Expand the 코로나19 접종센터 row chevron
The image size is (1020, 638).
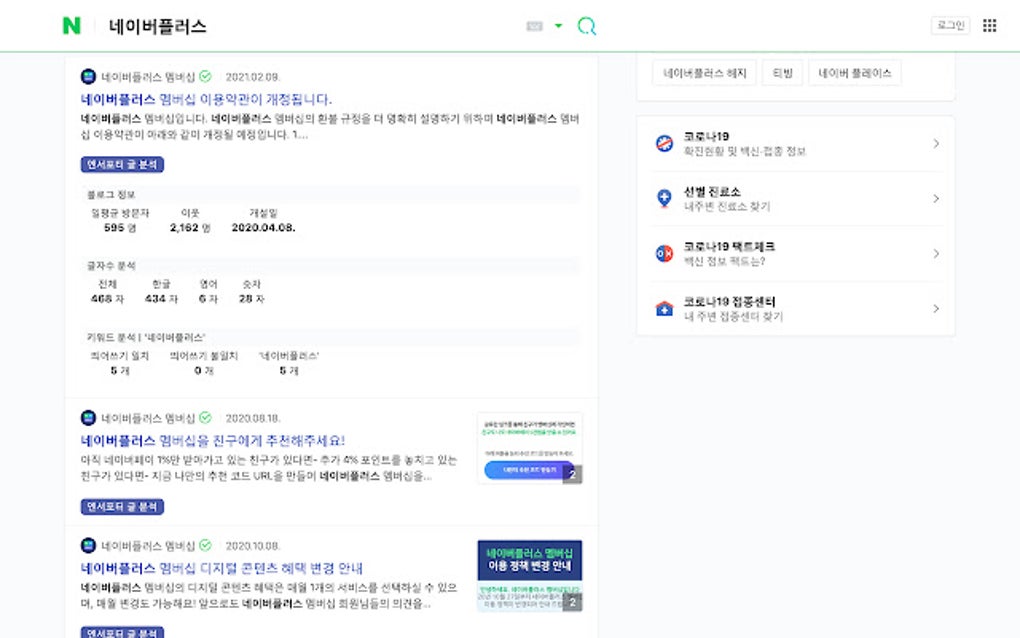936,308
